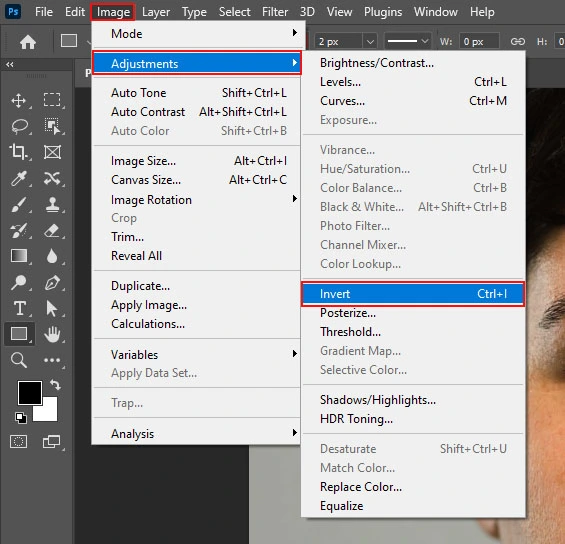Select the Clone Stamp tool
This screenshot has height=544, width=565.
[x=52, y=205]
